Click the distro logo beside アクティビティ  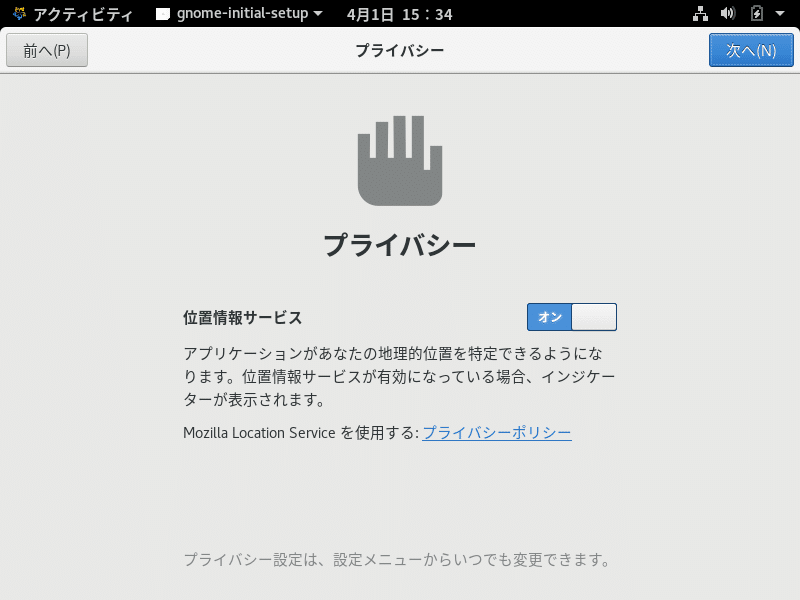[19, 14]
